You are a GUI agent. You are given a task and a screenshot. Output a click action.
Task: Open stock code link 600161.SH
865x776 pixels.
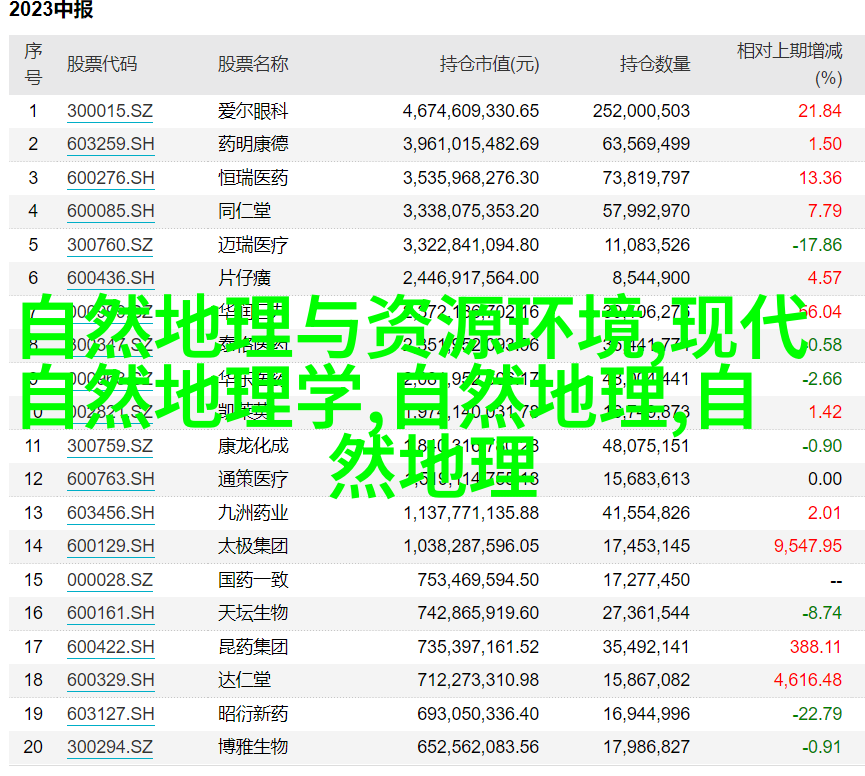tap(110, 613)
